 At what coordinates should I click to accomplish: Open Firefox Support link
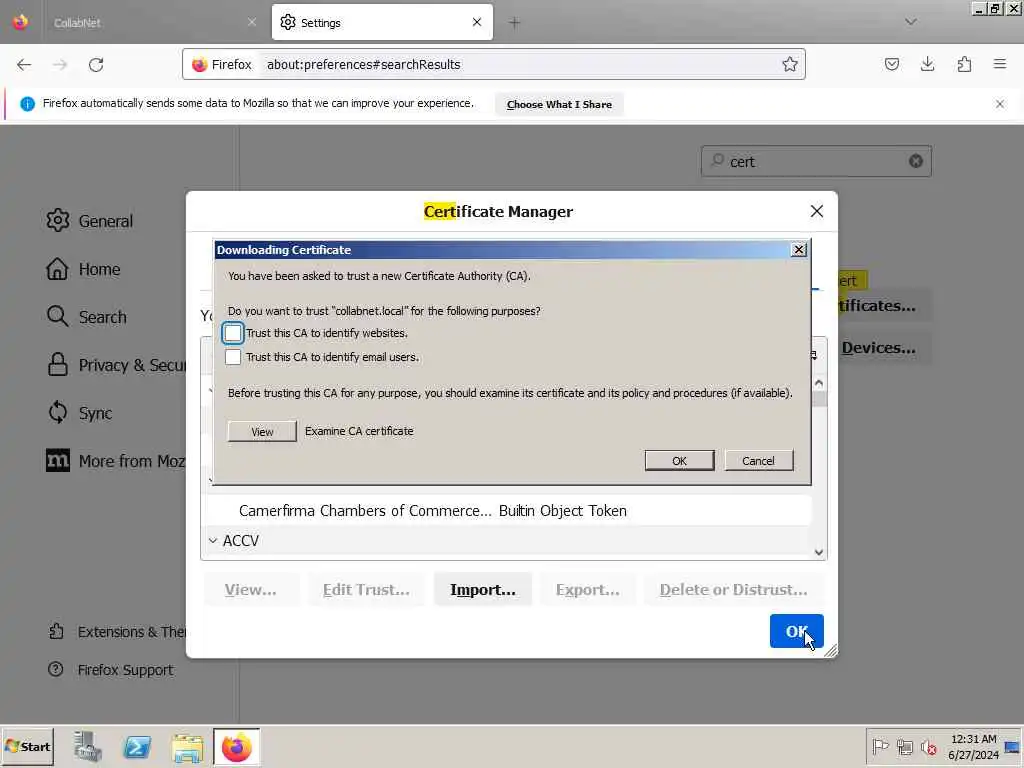111,669
